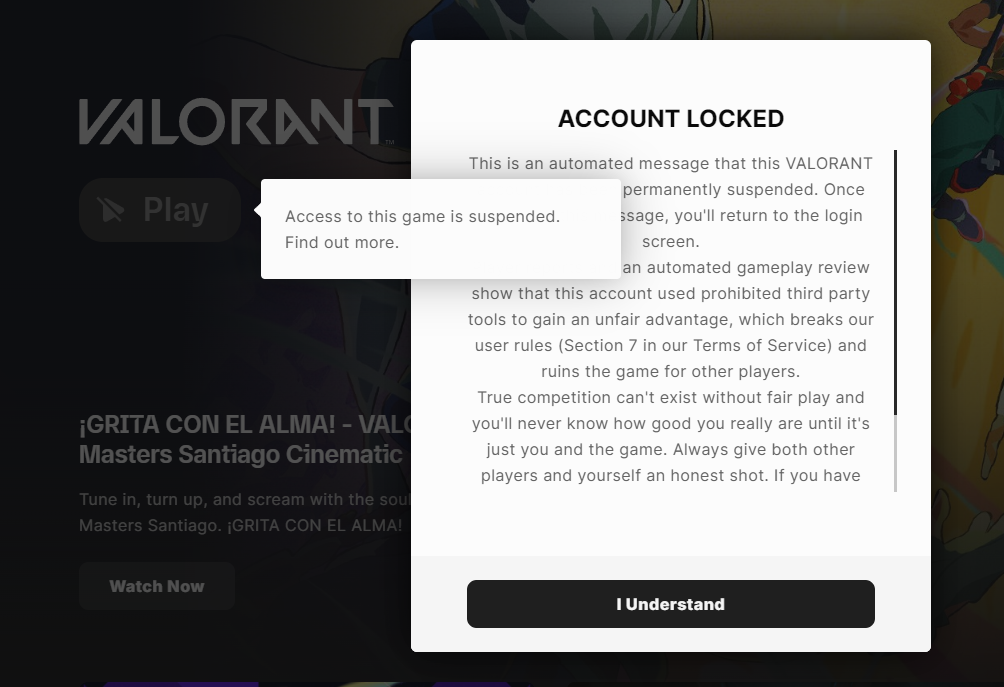Click the trademark symbol after the VALORANT logo

pyautogui.click(x=390, y=143)
